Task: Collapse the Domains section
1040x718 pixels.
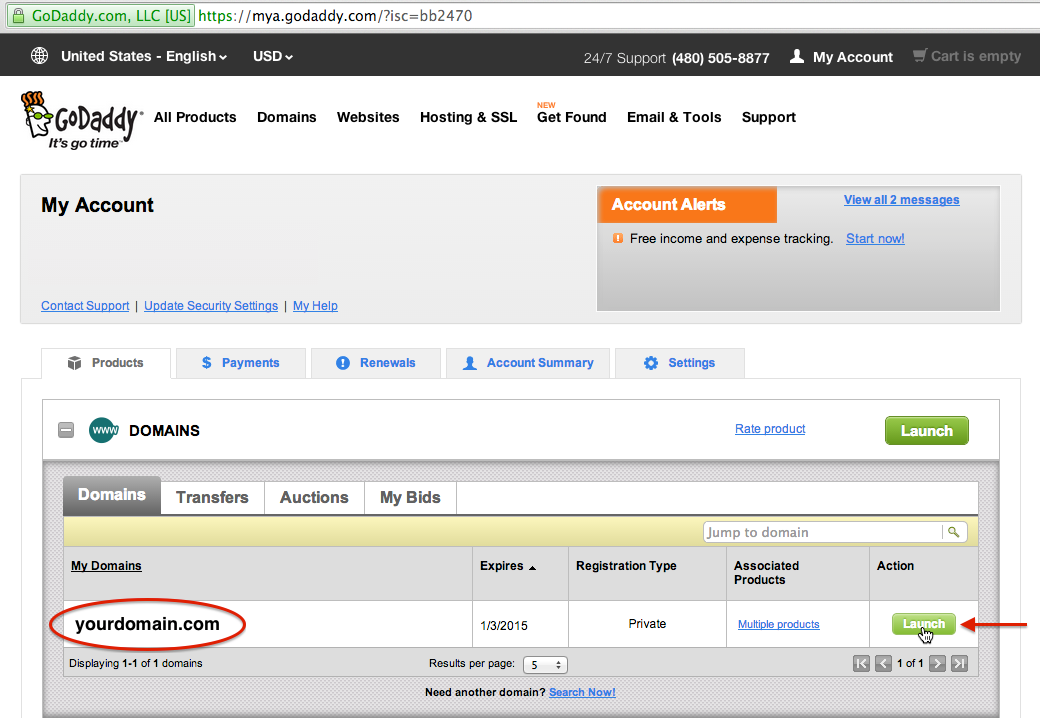Action: (x=66, y=430)
